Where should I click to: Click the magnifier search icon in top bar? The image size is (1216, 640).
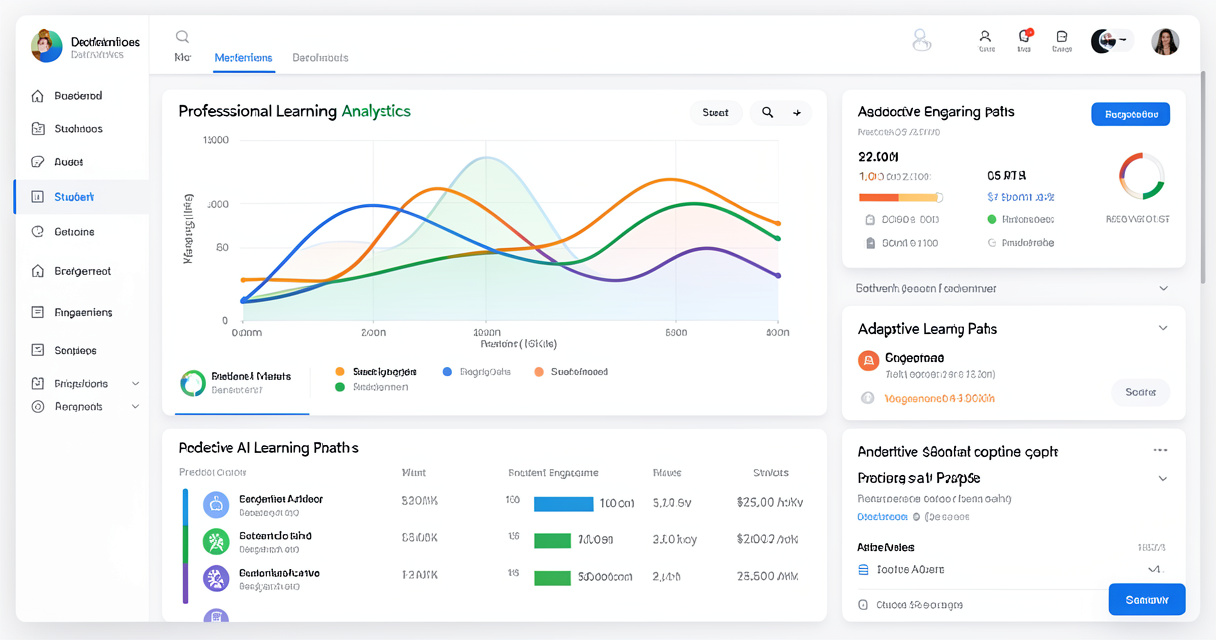(x=182, y=36)
